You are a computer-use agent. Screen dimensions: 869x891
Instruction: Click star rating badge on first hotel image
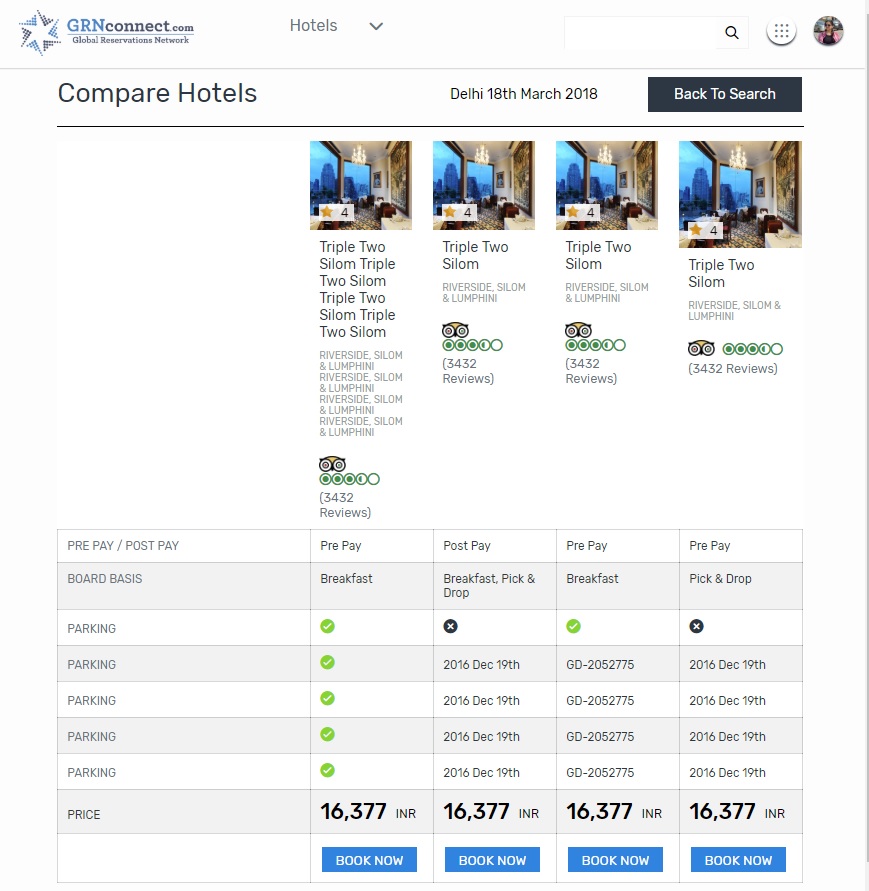click(x=336, y=213)
